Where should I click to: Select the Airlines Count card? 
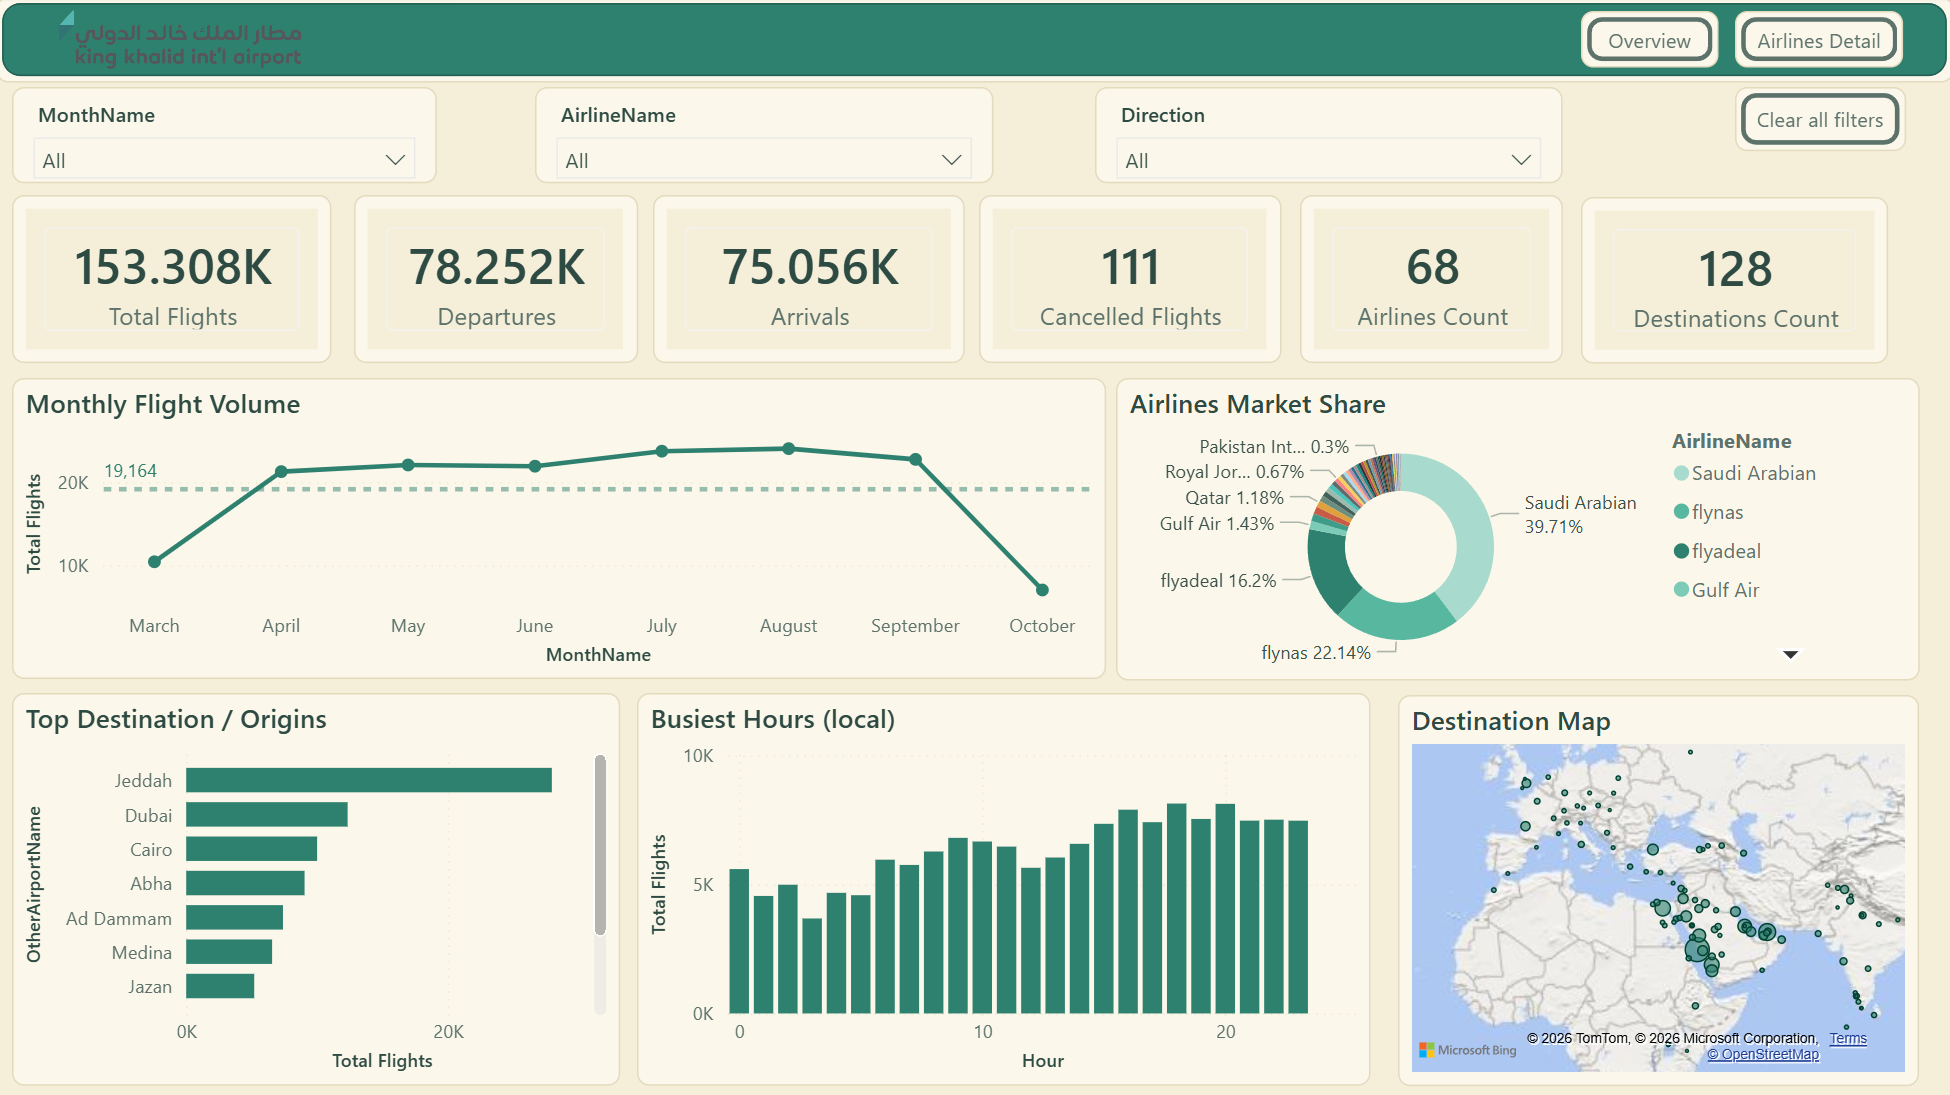coord(1432,279)
